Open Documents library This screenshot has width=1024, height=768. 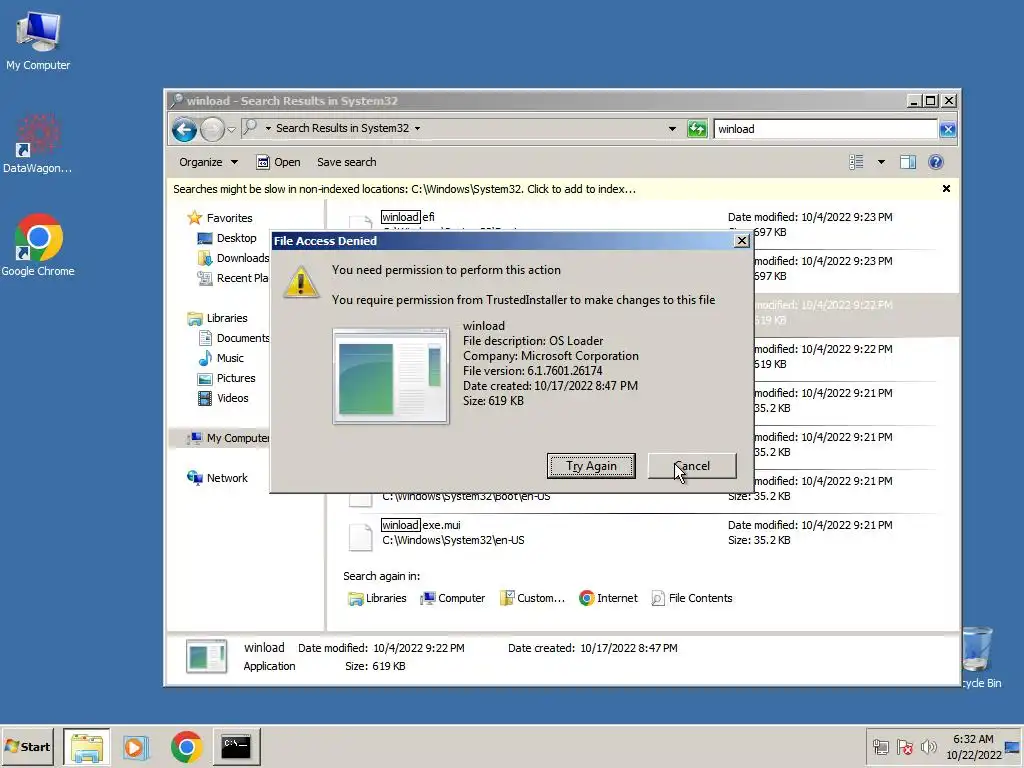pos(233,338)
